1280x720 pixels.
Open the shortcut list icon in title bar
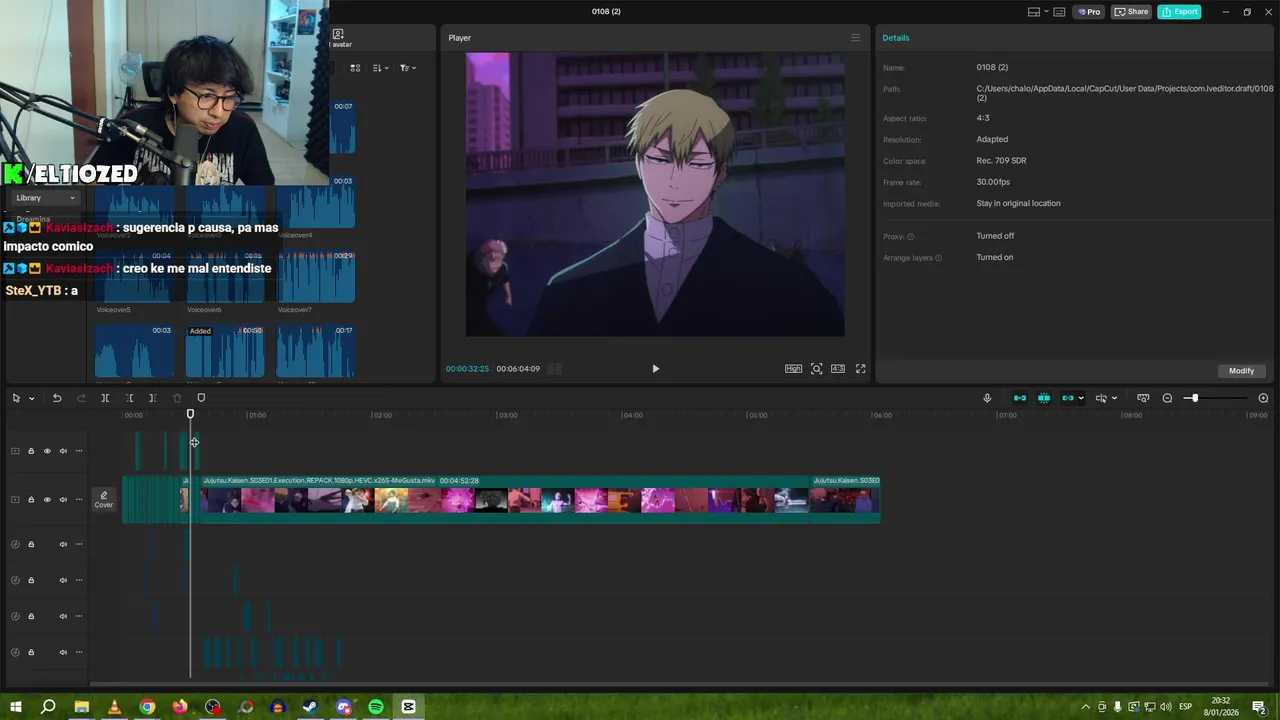point(1059,12)
